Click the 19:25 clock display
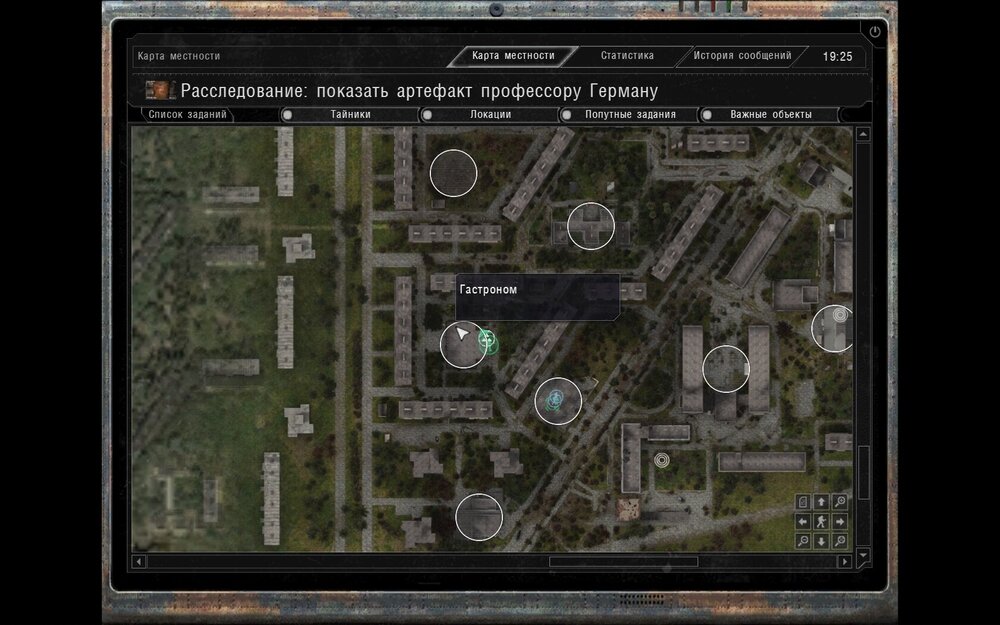The width and height of the screenshot is (1000, 625). (x=837, y=57)
